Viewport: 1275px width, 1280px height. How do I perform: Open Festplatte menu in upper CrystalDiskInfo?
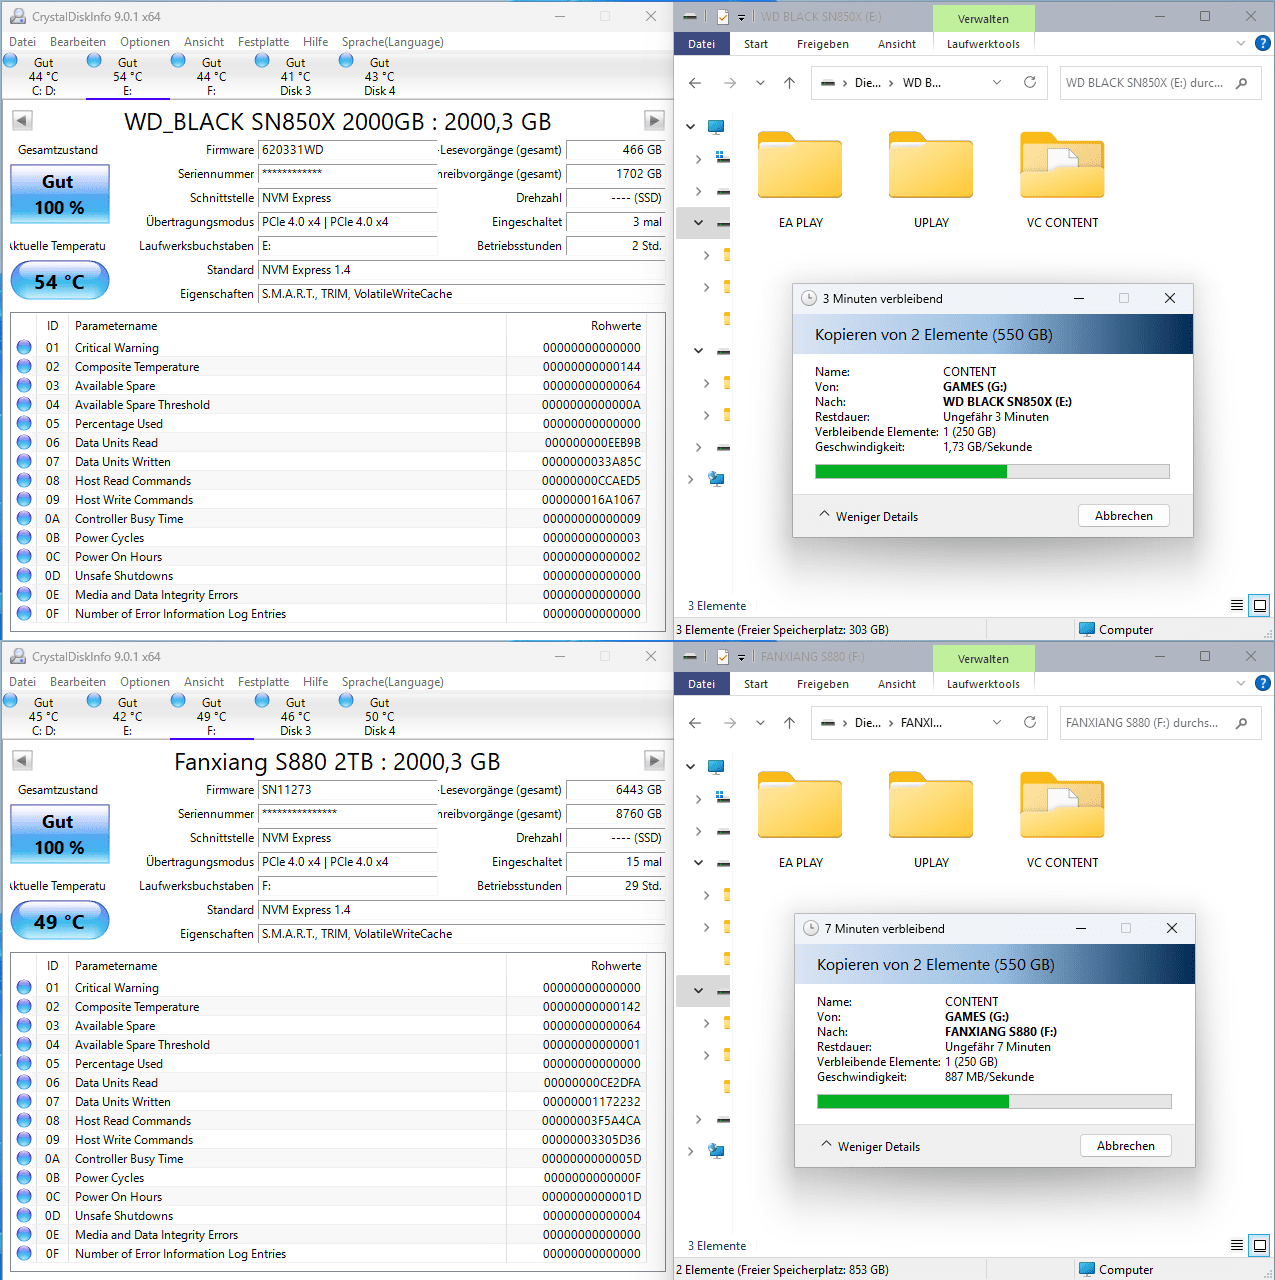pos(263,42)
